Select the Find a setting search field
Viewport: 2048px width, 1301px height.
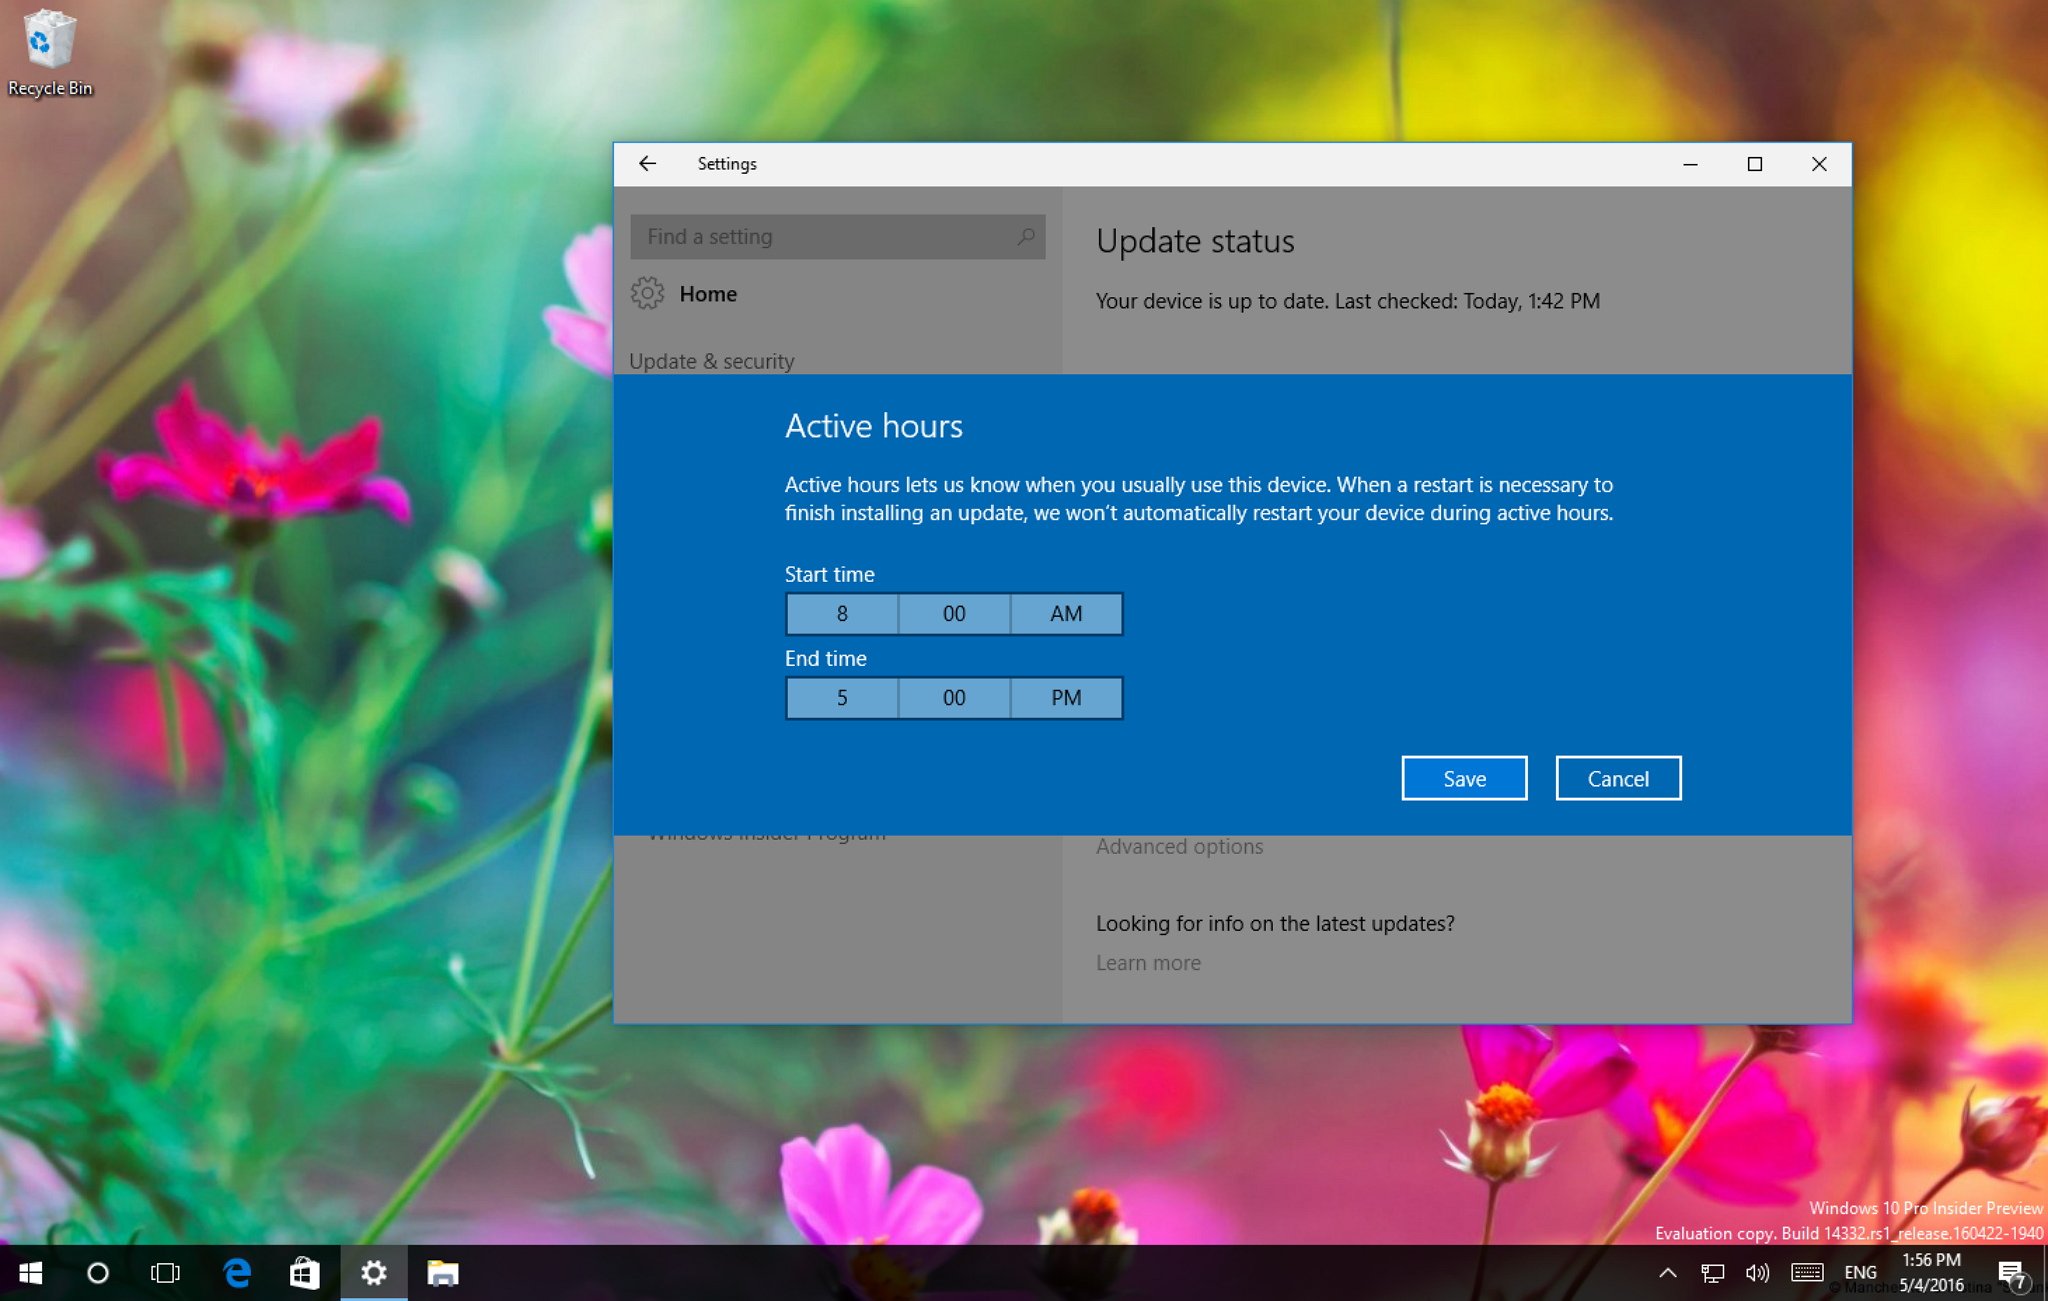pos(837,236)
